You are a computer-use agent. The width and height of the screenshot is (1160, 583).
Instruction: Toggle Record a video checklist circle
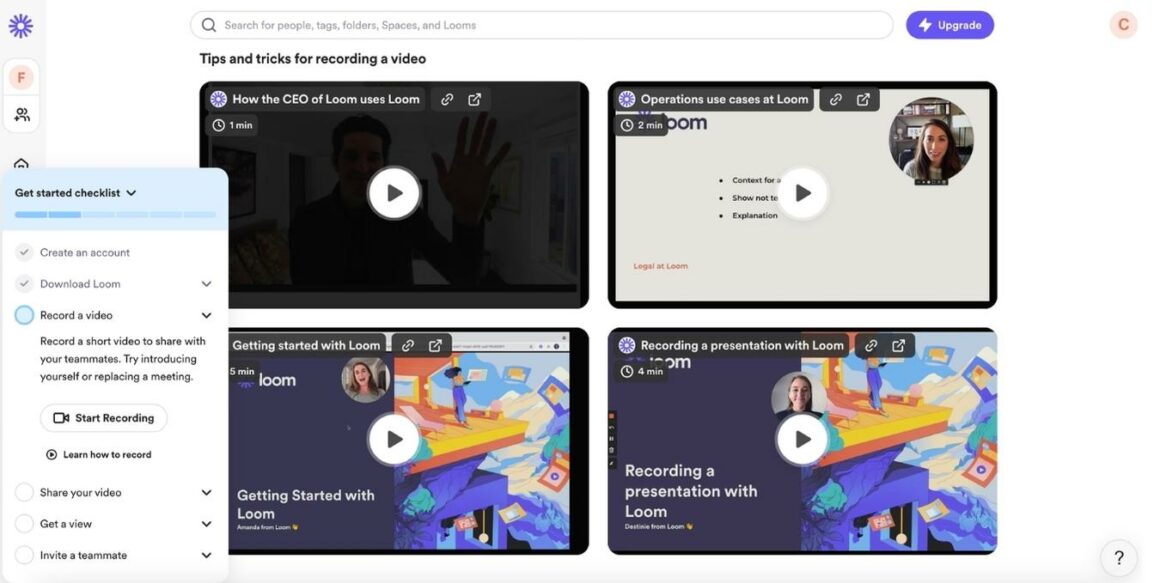[24, 315]
